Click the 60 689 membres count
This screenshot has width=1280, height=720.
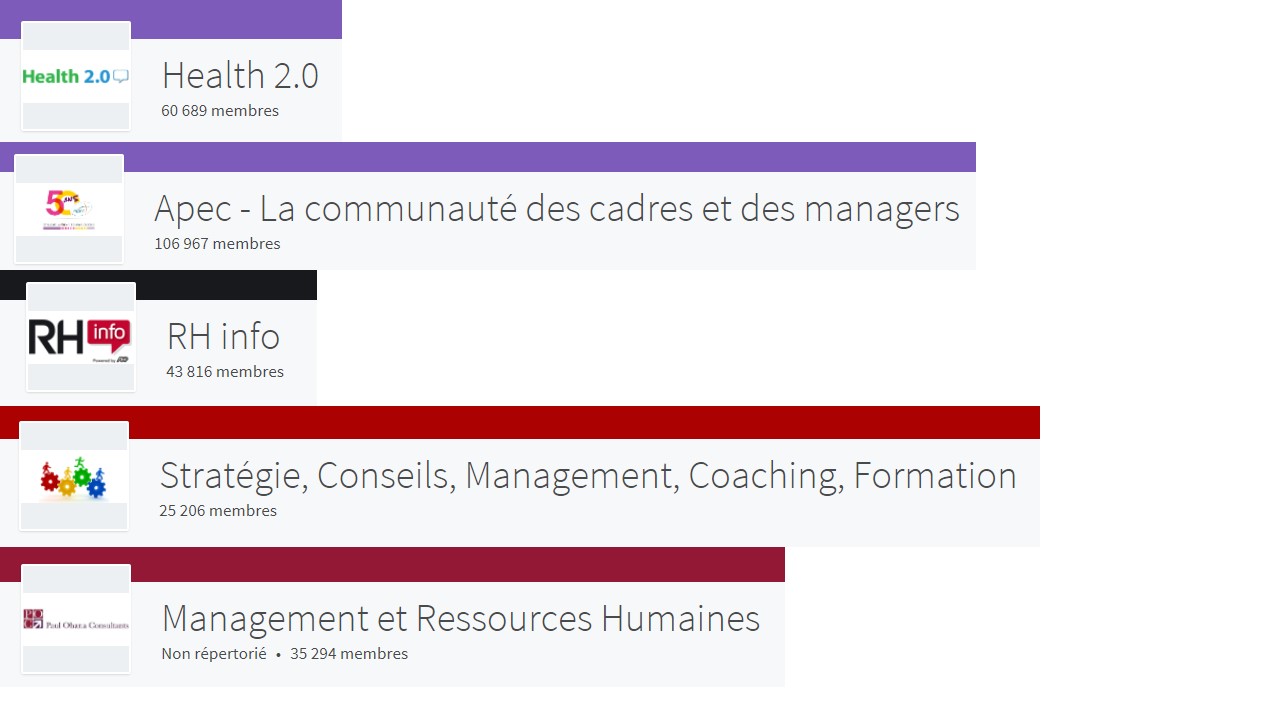(220, 111)
